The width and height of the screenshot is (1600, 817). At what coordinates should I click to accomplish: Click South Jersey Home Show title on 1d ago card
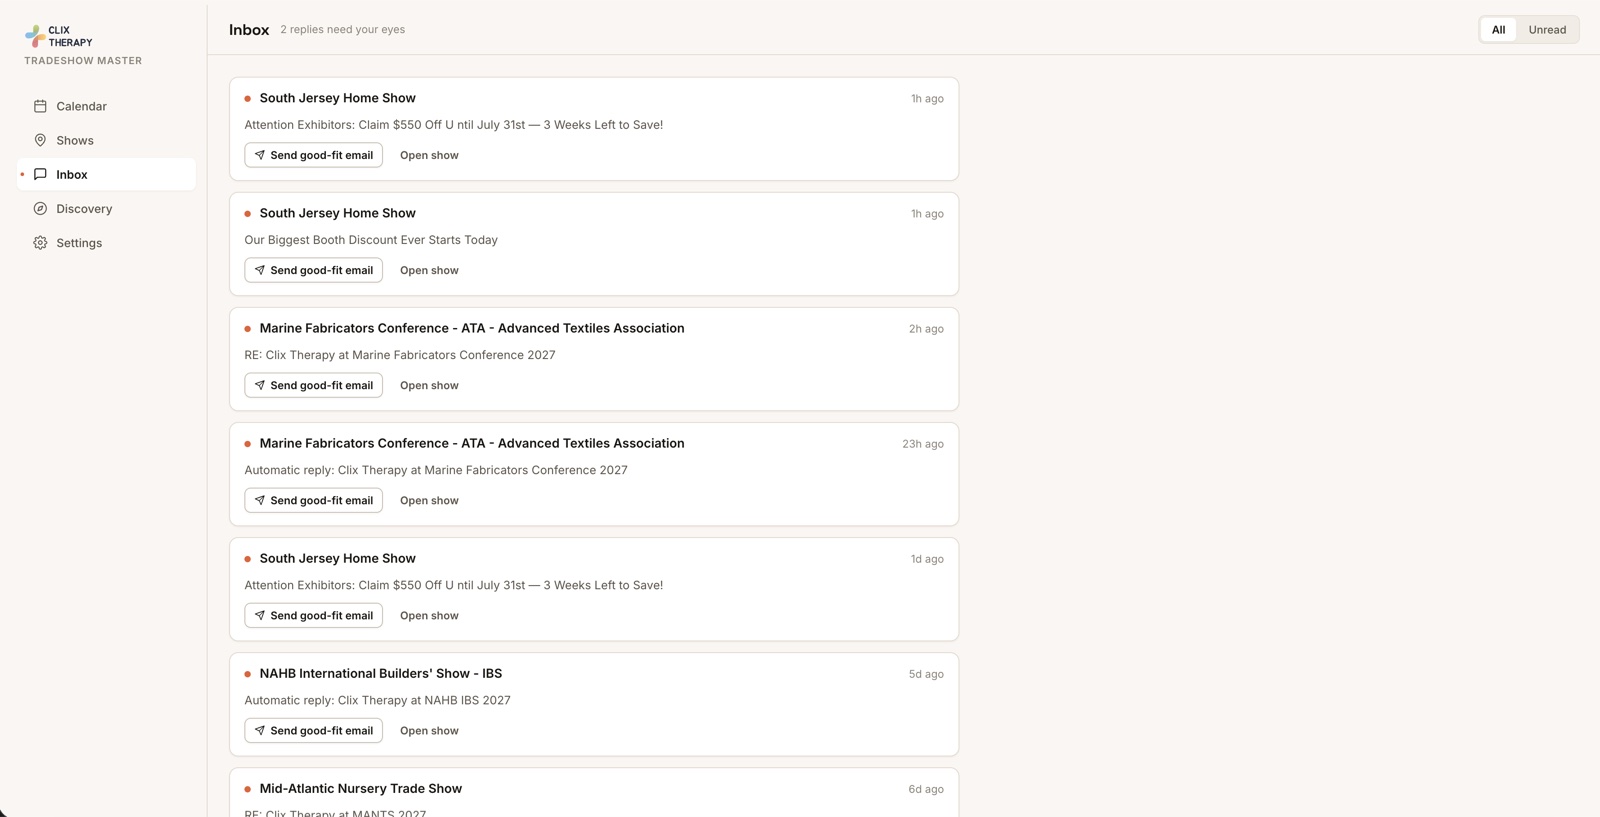point(338,558)
